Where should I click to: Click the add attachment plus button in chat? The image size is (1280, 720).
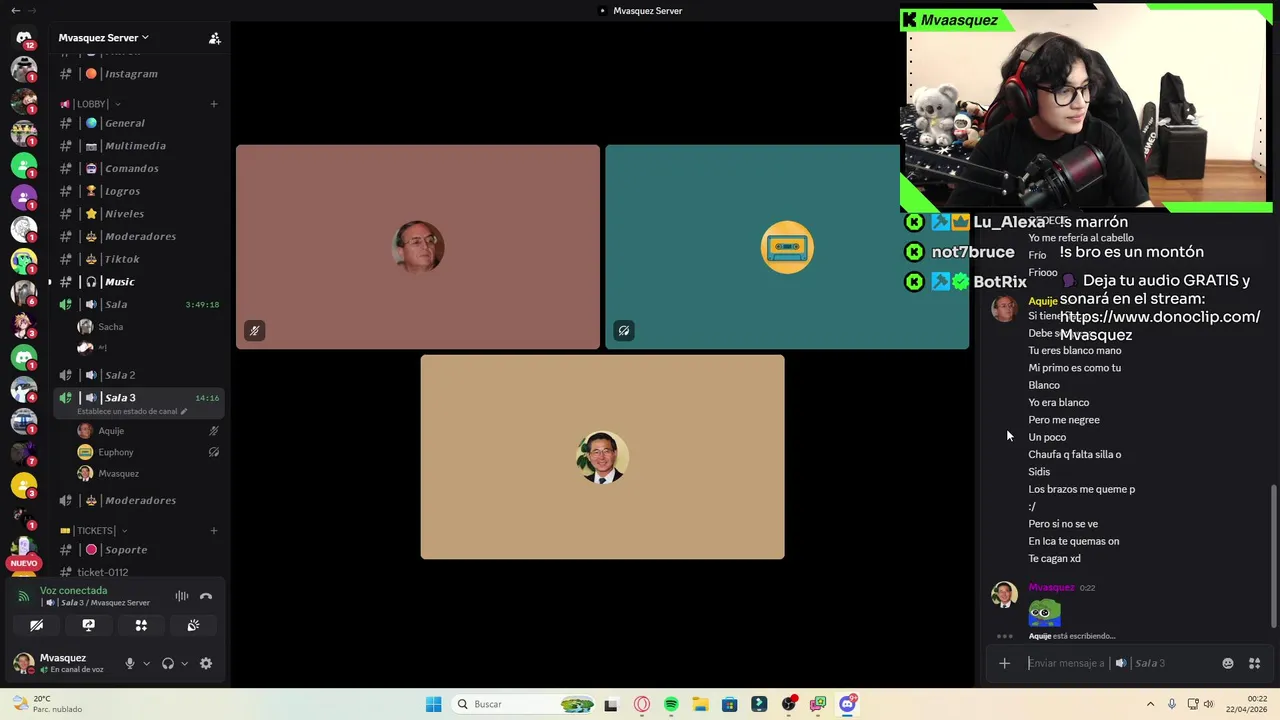tap(1004, 663)
